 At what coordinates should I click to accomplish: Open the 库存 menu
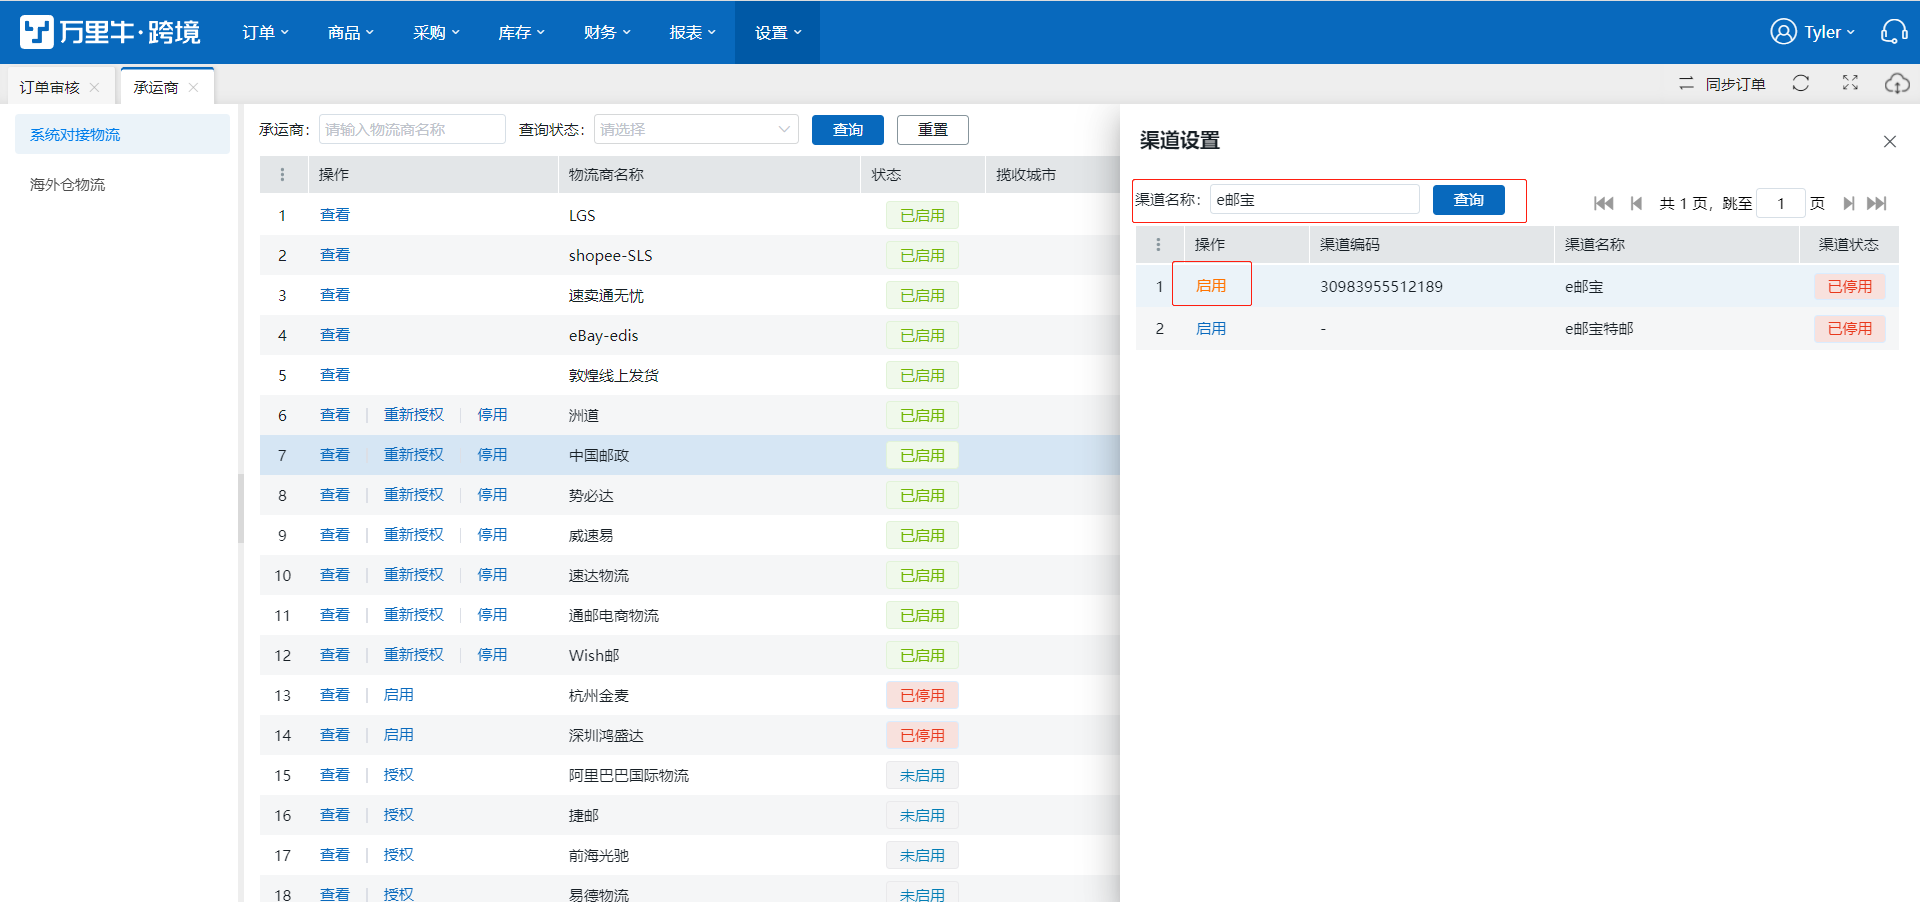pyautogui.click(x=521, y=33)
